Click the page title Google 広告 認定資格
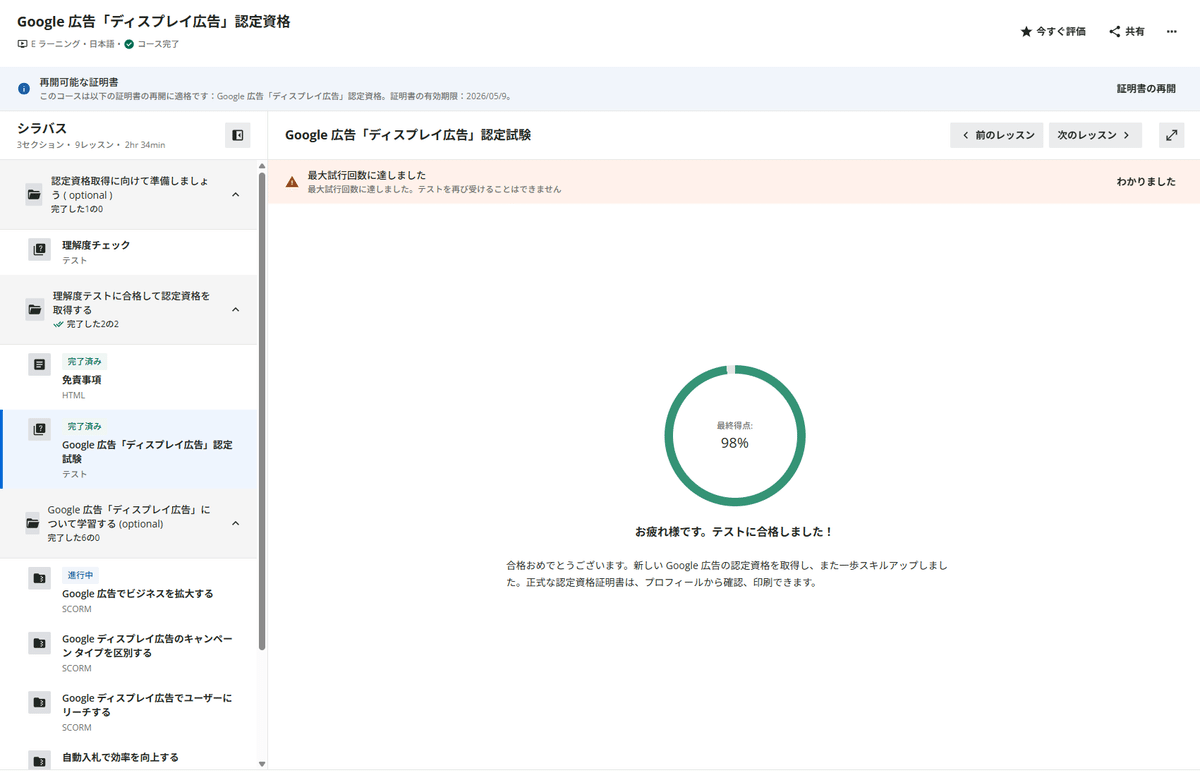The height and width of the screenshot is (772, 1200). 154,21
